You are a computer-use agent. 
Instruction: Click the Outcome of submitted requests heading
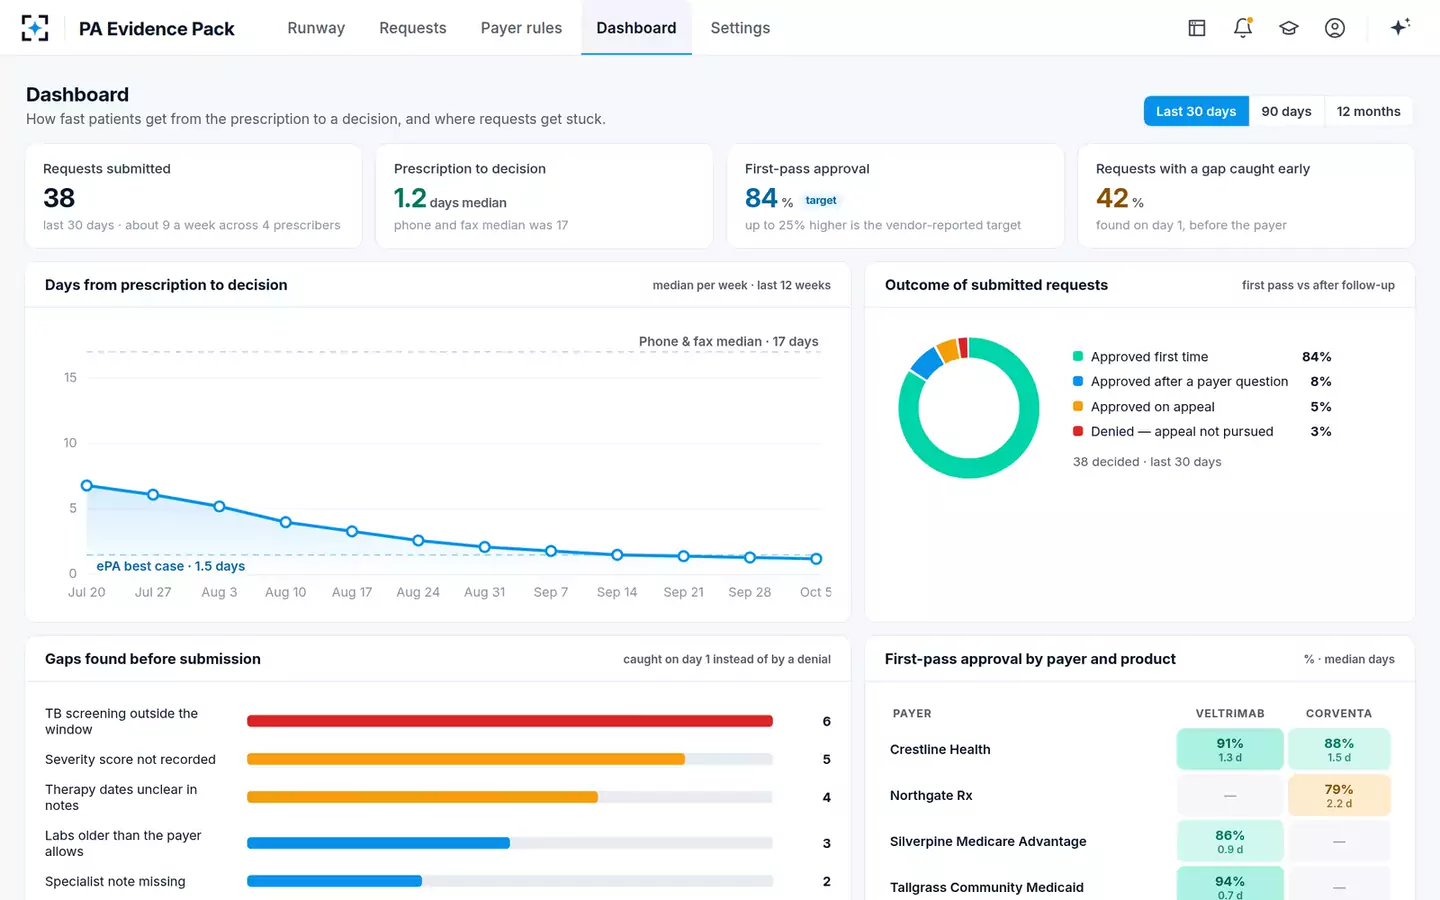pos(996,285)
